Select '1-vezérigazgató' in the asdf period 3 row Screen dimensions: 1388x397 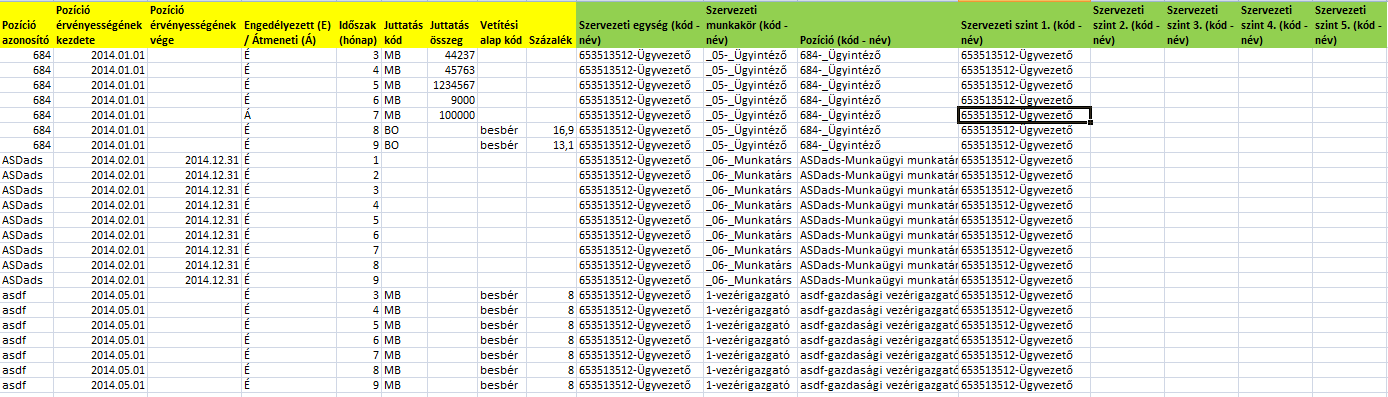pos(750,295)
